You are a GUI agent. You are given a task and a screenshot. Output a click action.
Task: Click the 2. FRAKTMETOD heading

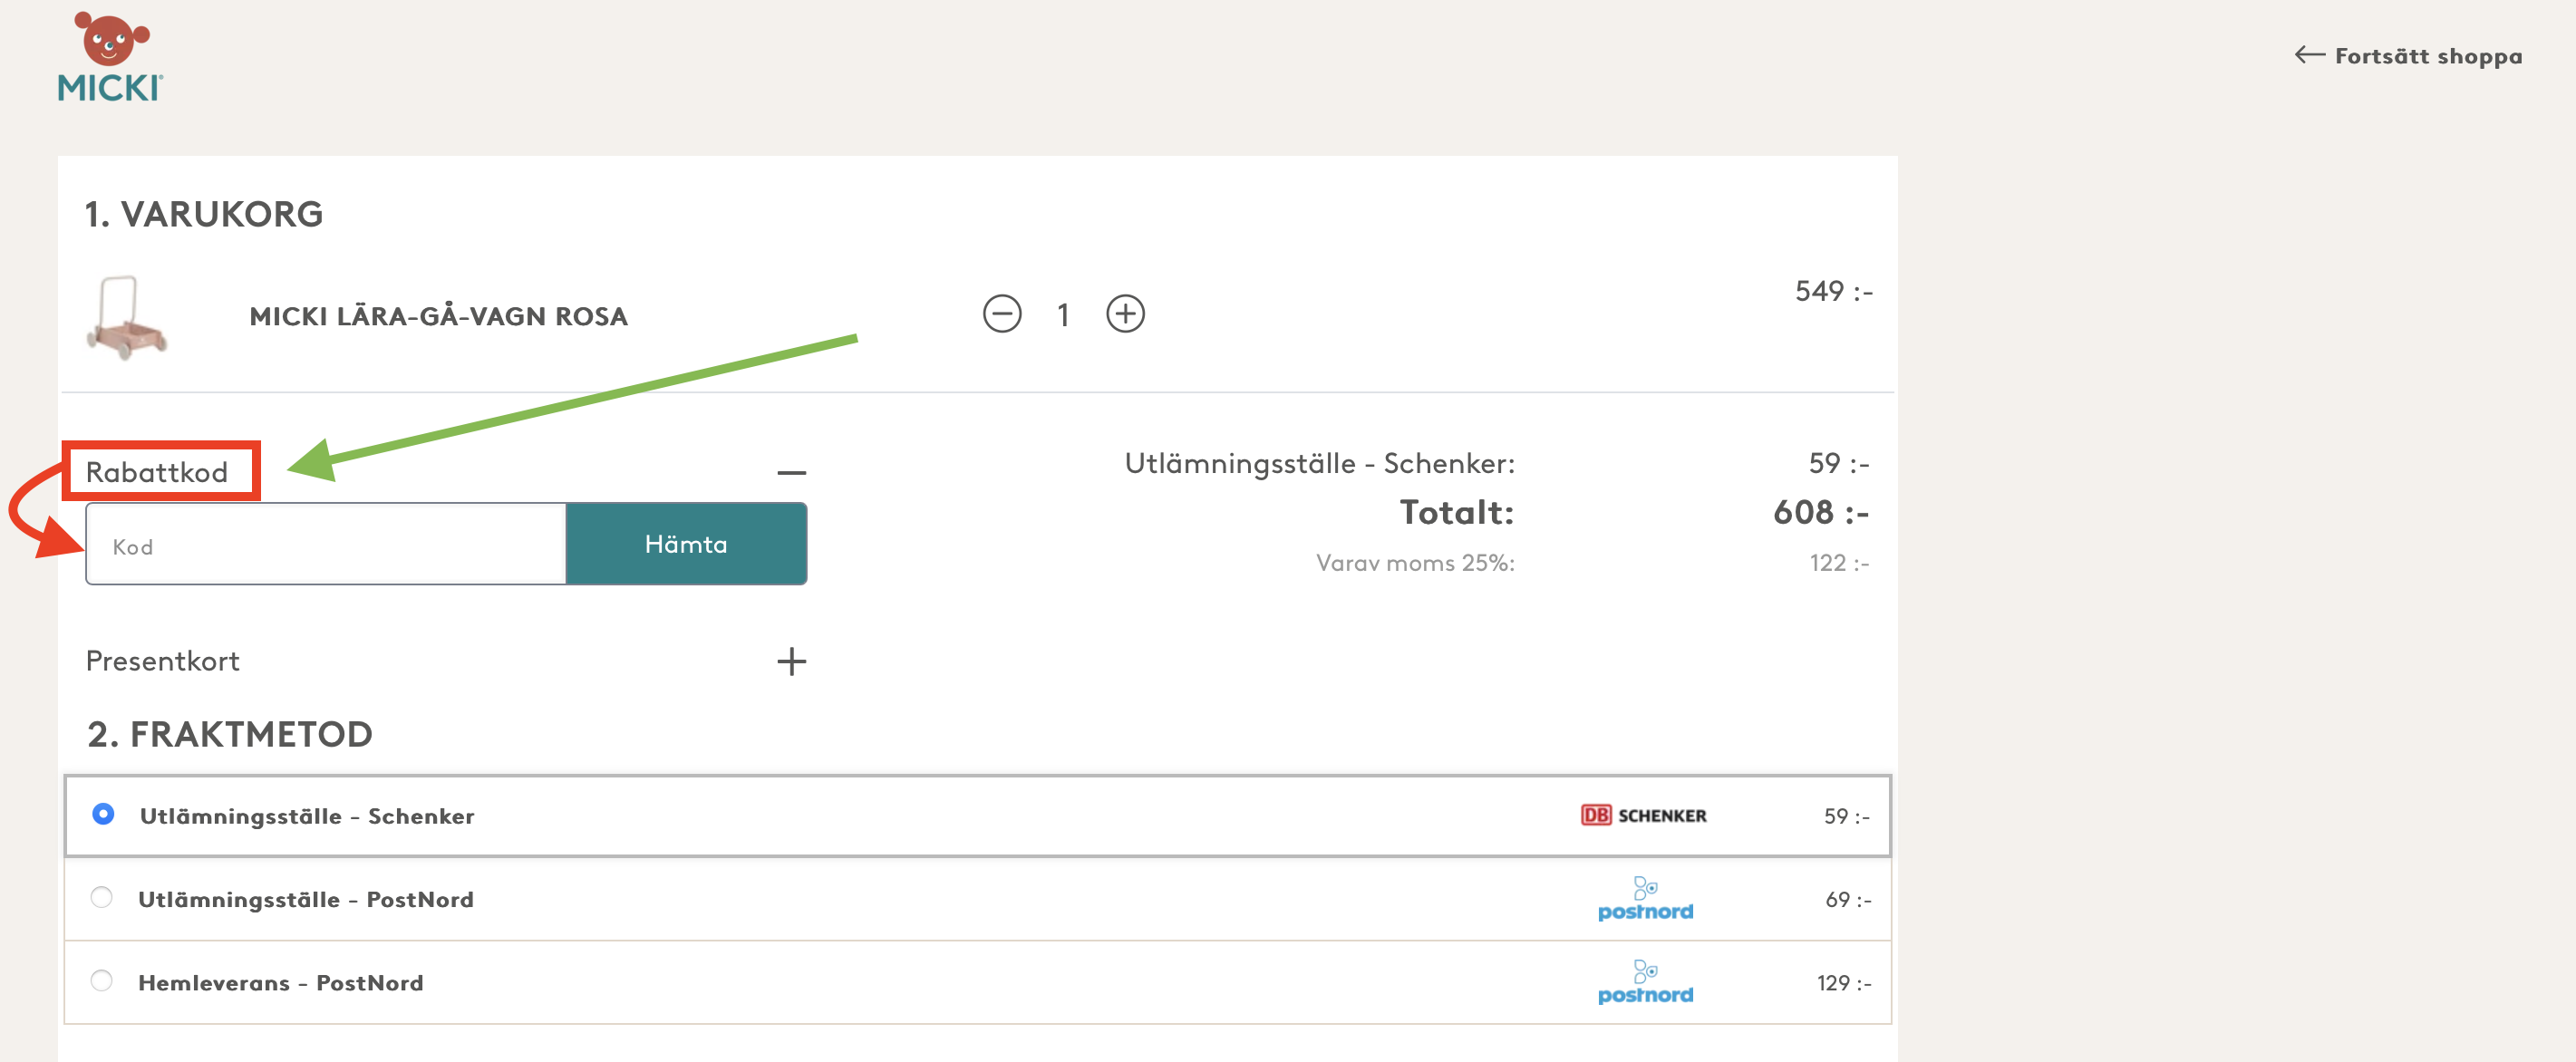click(230, 734)
